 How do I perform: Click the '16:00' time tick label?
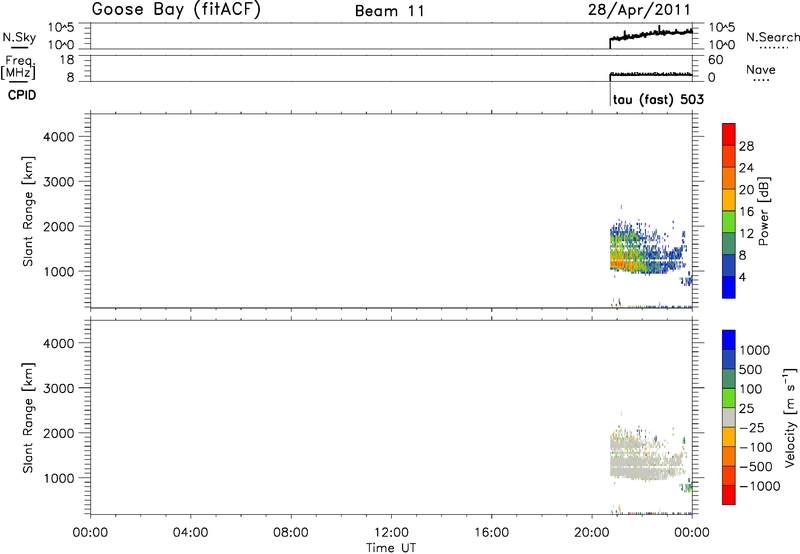491,533
